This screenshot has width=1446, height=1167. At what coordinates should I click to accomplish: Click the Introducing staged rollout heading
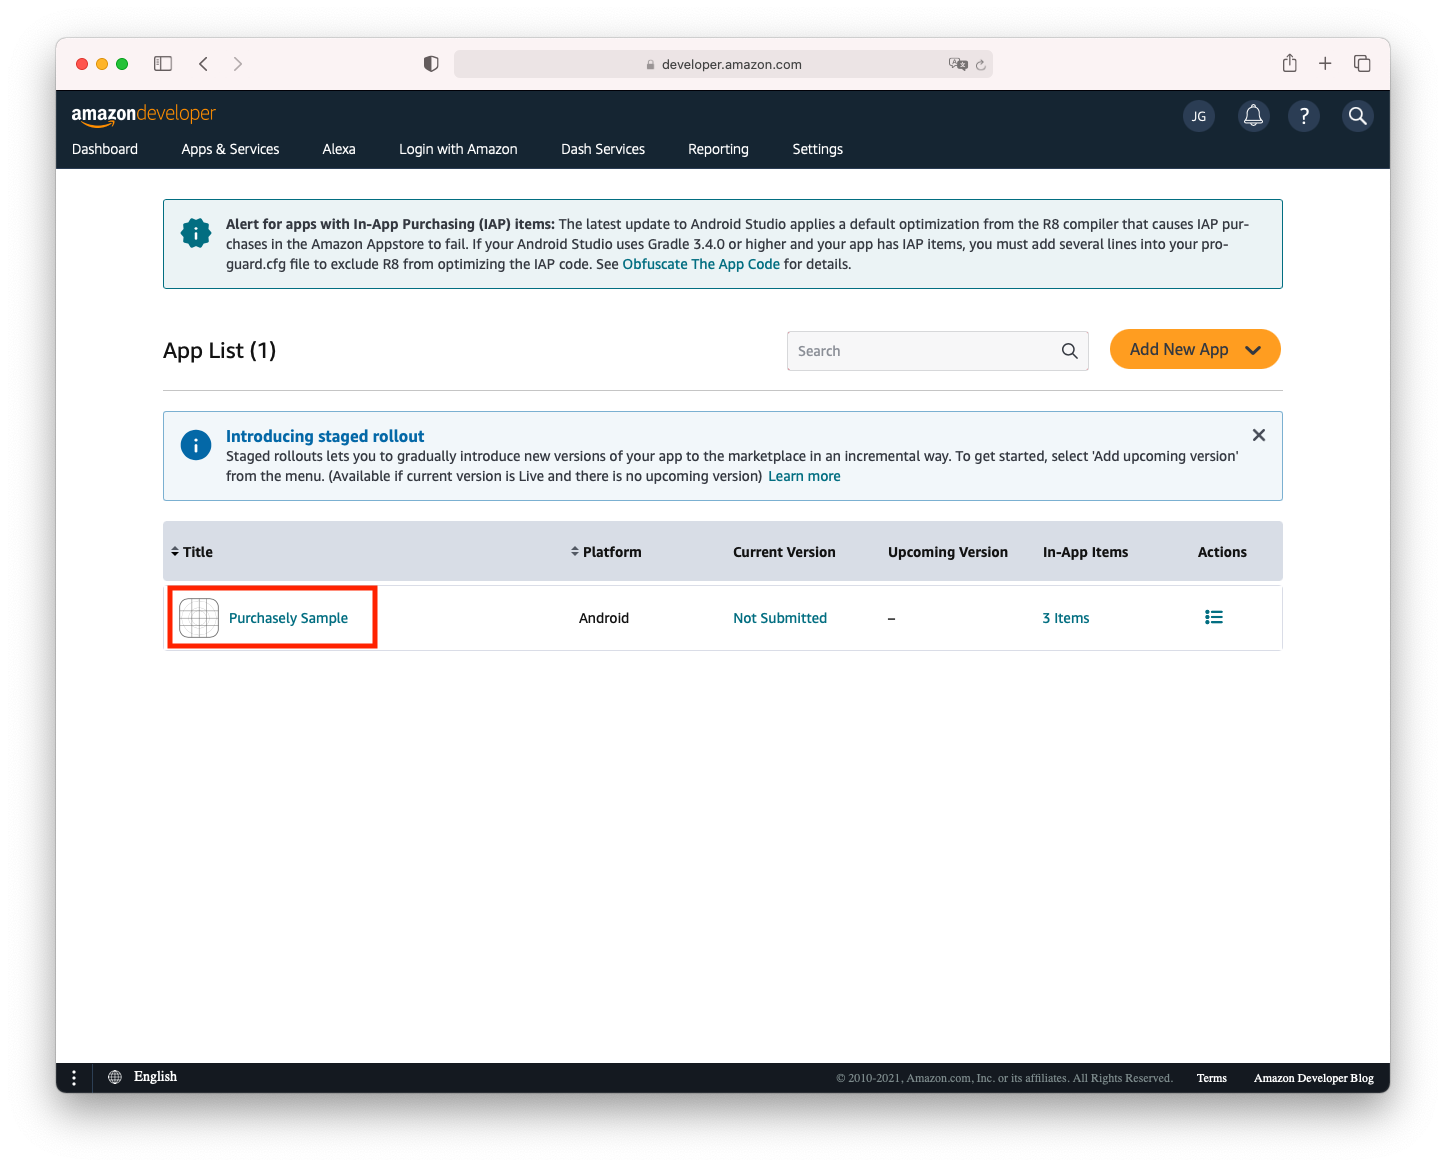tap(325, 436)
